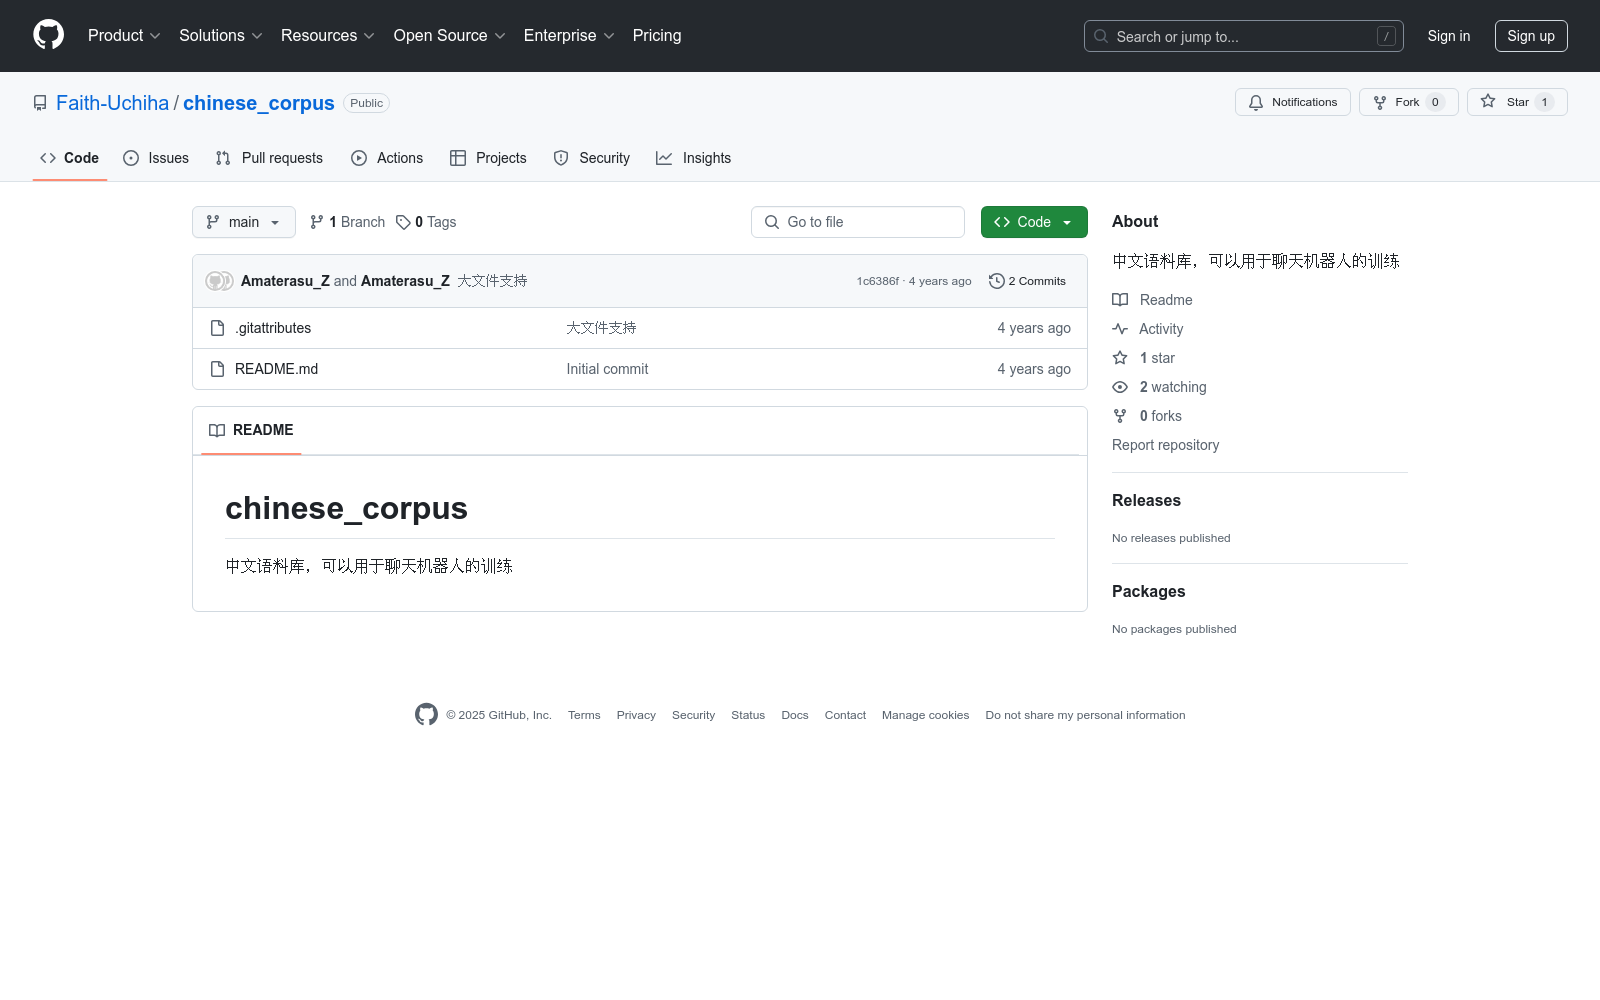Click the footer GitHub mark icon
This screenshot has height=1000, width=1600.
coord(426,714)
